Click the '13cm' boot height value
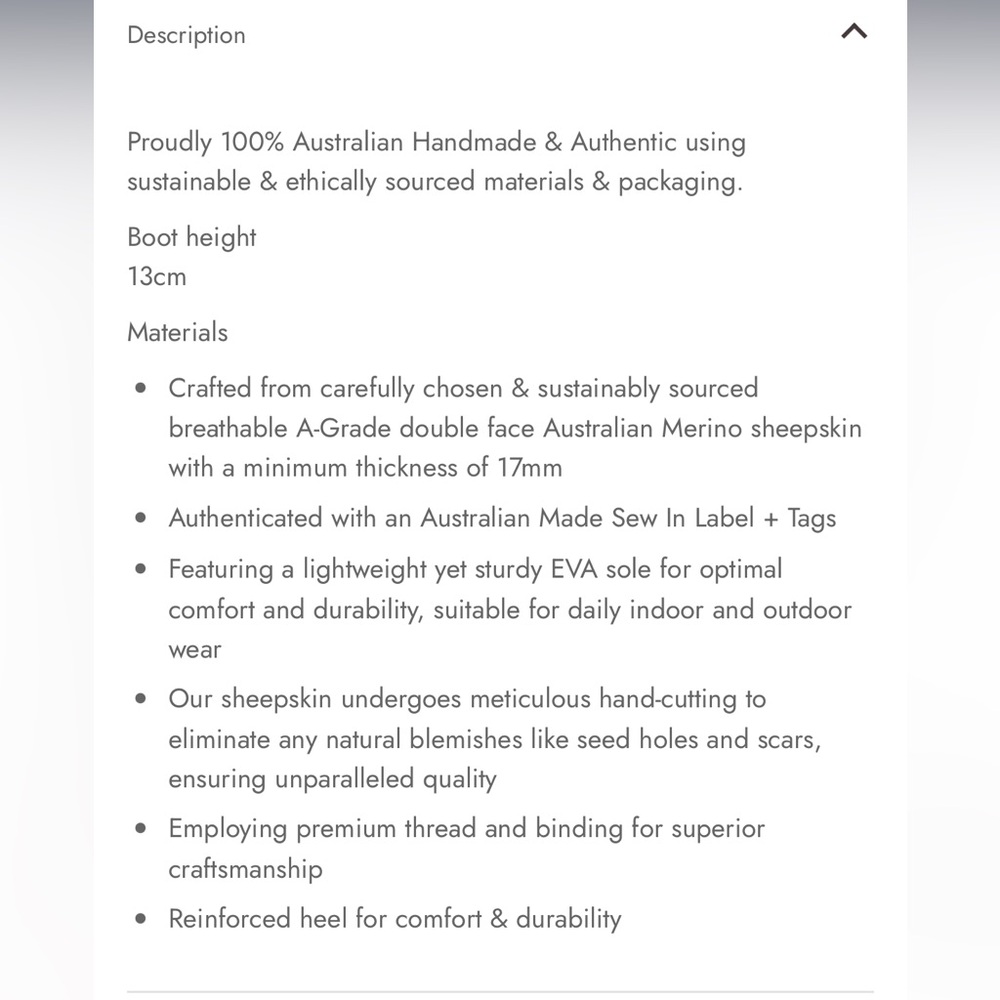 coord(157,277)
